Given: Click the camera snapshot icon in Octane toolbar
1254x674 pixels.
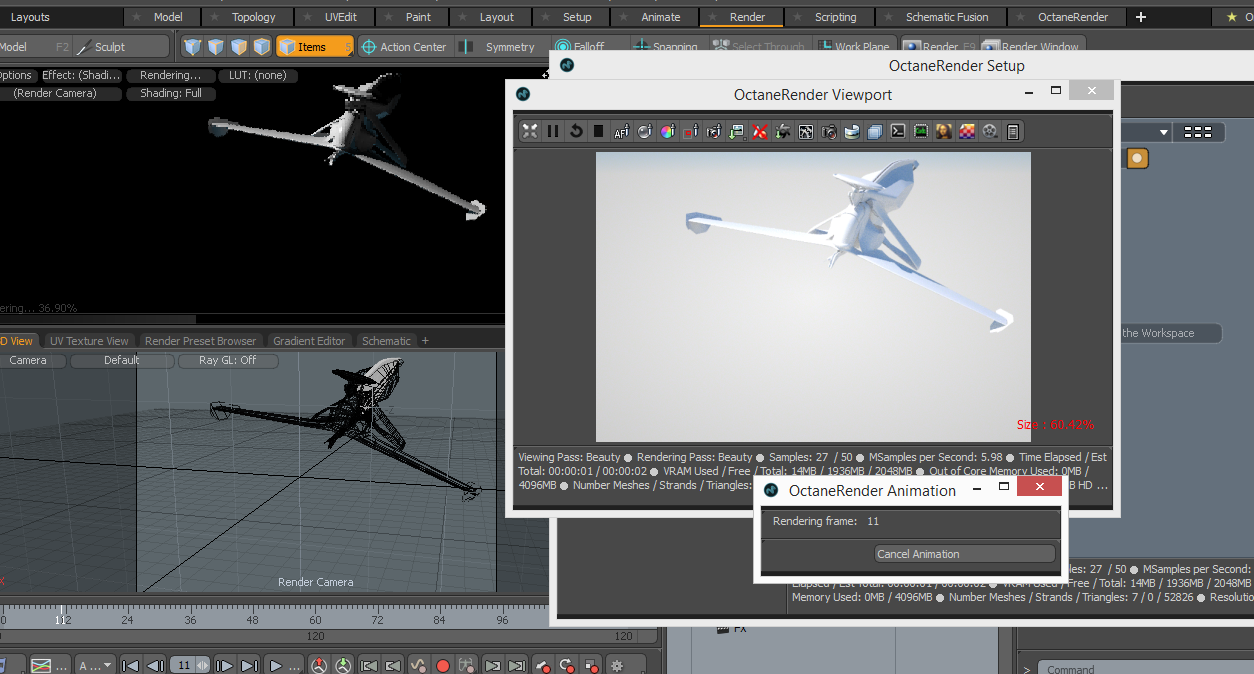Looking at the screenshot, I should point(829,131).
